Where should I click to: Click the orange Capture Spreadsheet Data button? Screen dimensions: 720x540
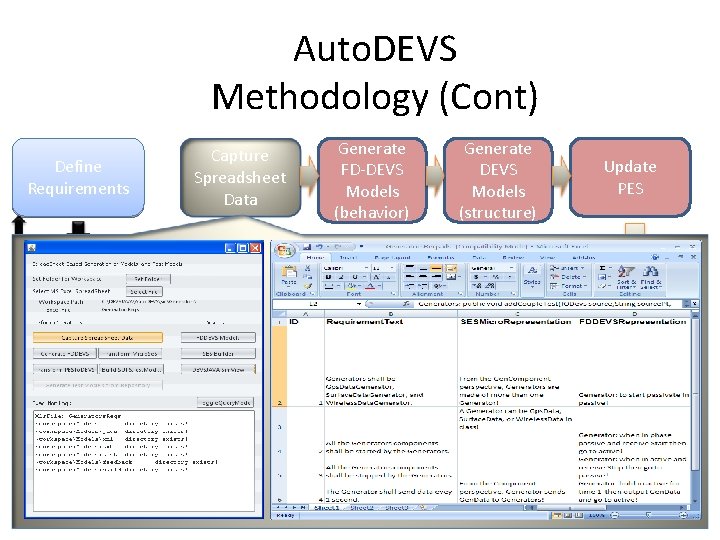point(98,338)
